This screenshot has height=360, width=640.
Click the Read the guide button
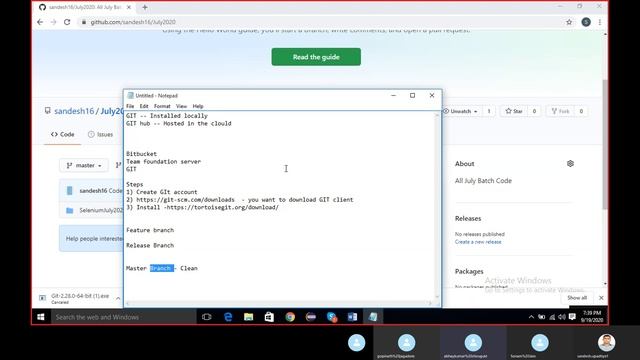pos(316,57)
